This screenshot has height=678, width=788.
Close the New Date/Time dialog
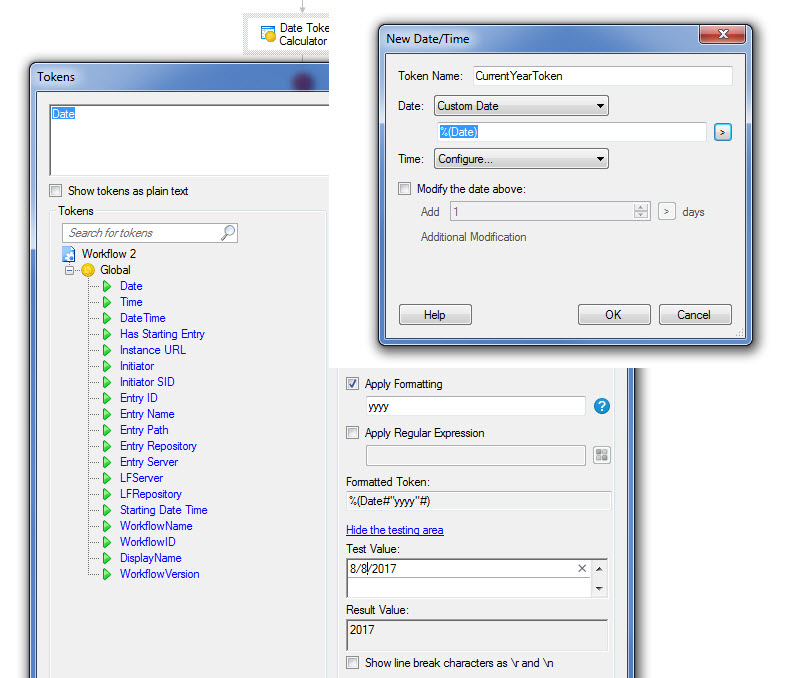[723, 34]
